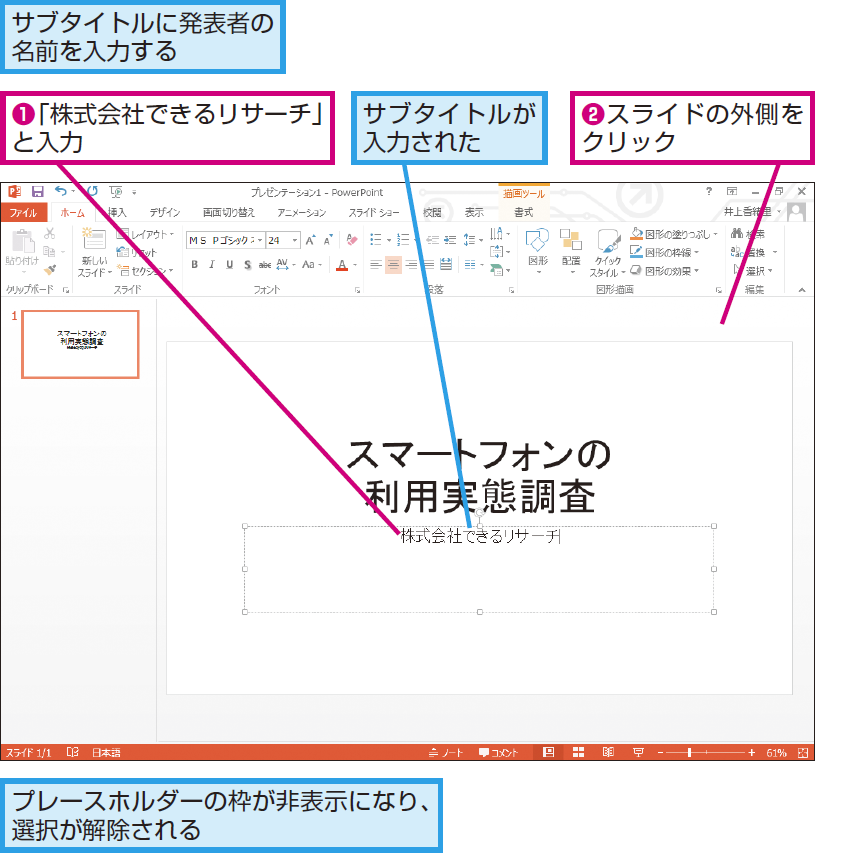Click the Format Painter brush icon

point(50,269)
